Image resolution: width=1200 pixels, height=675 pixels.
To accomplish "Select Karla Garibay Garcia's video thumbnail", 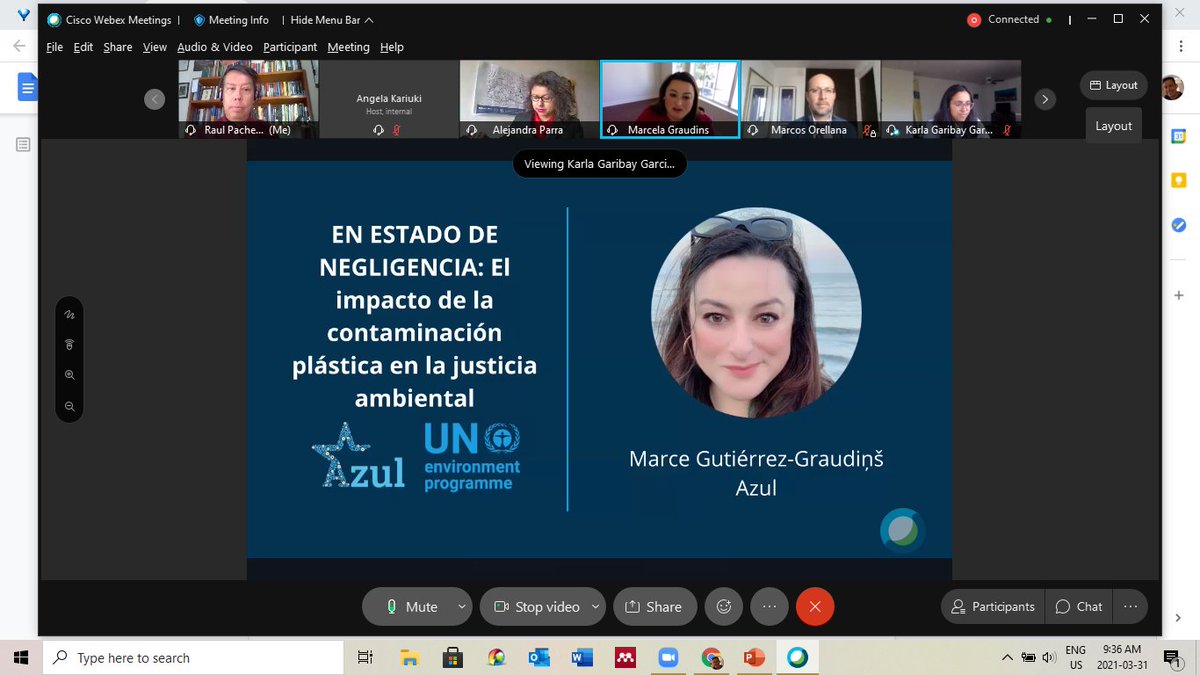I will [951, 99].
